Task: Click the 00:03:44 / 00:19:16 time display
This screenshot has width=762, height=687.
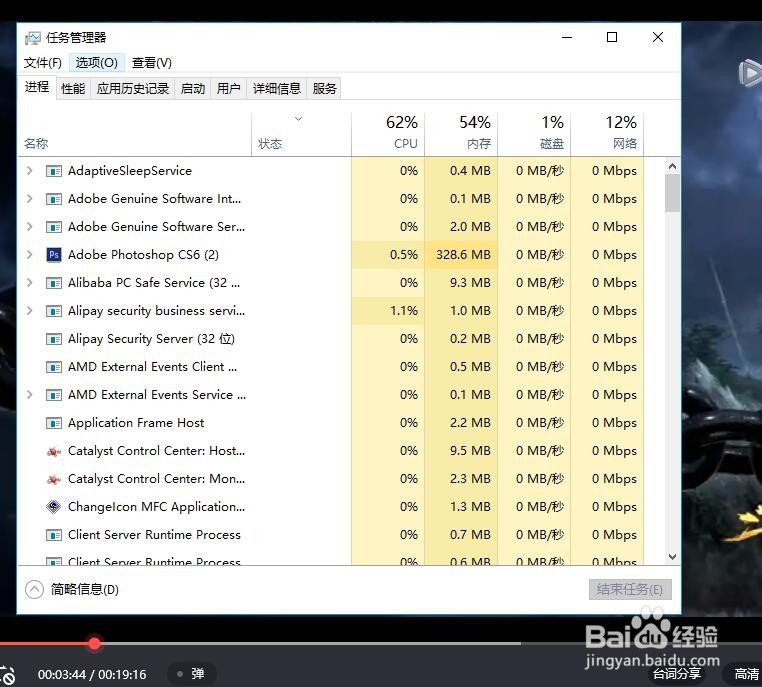Action: click(92, 674)
